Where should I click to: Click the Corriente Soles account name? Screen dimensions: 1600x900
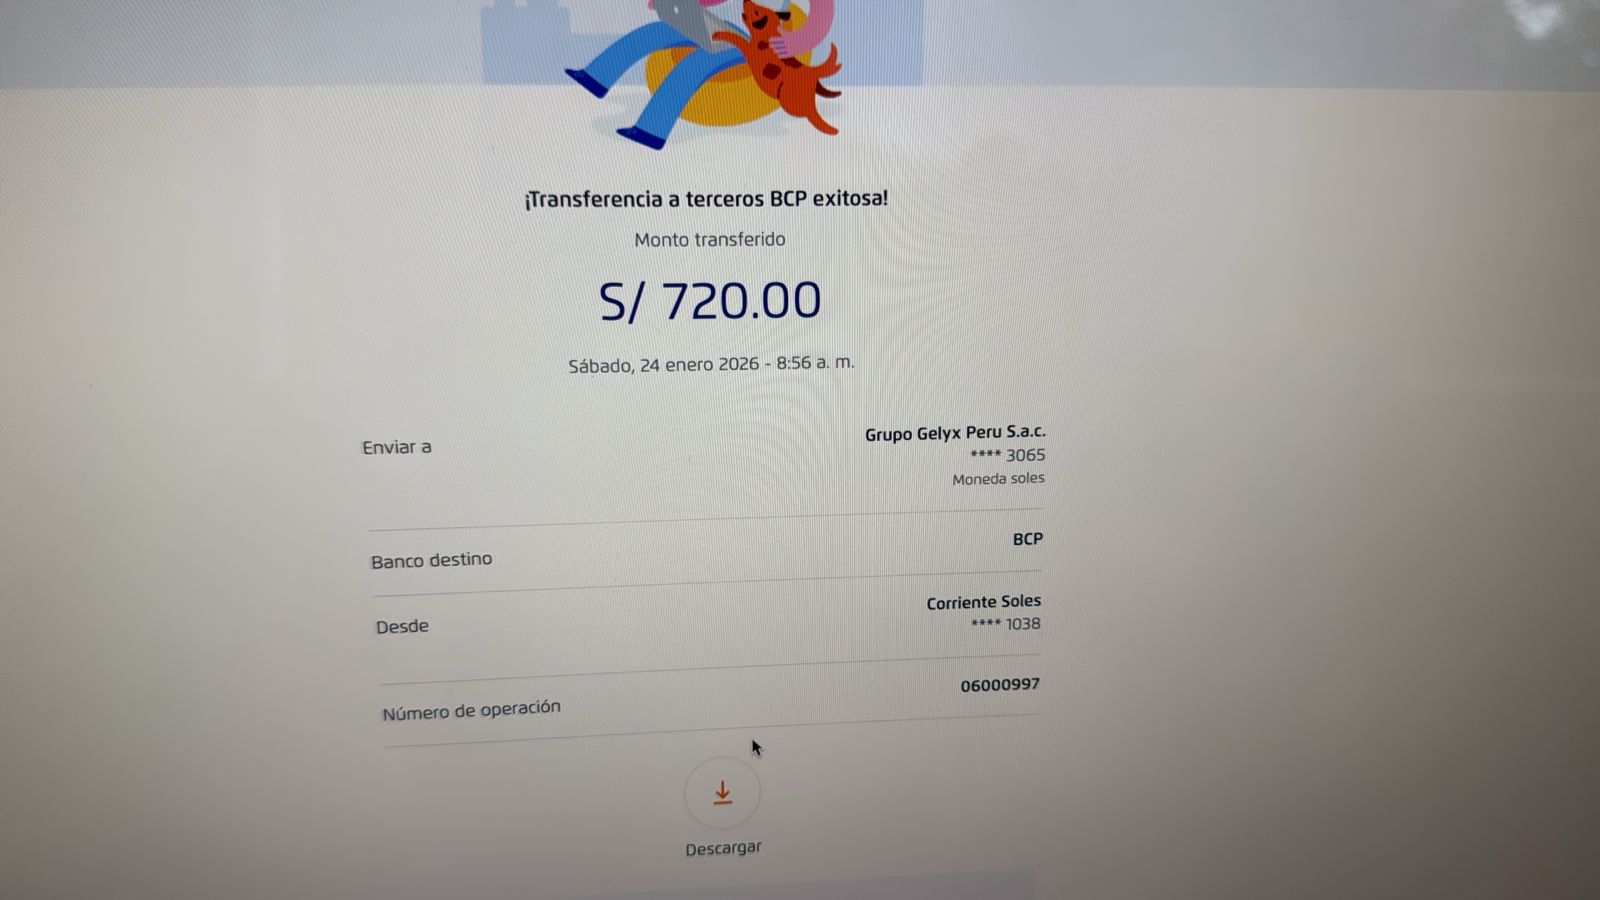[983, 602]
